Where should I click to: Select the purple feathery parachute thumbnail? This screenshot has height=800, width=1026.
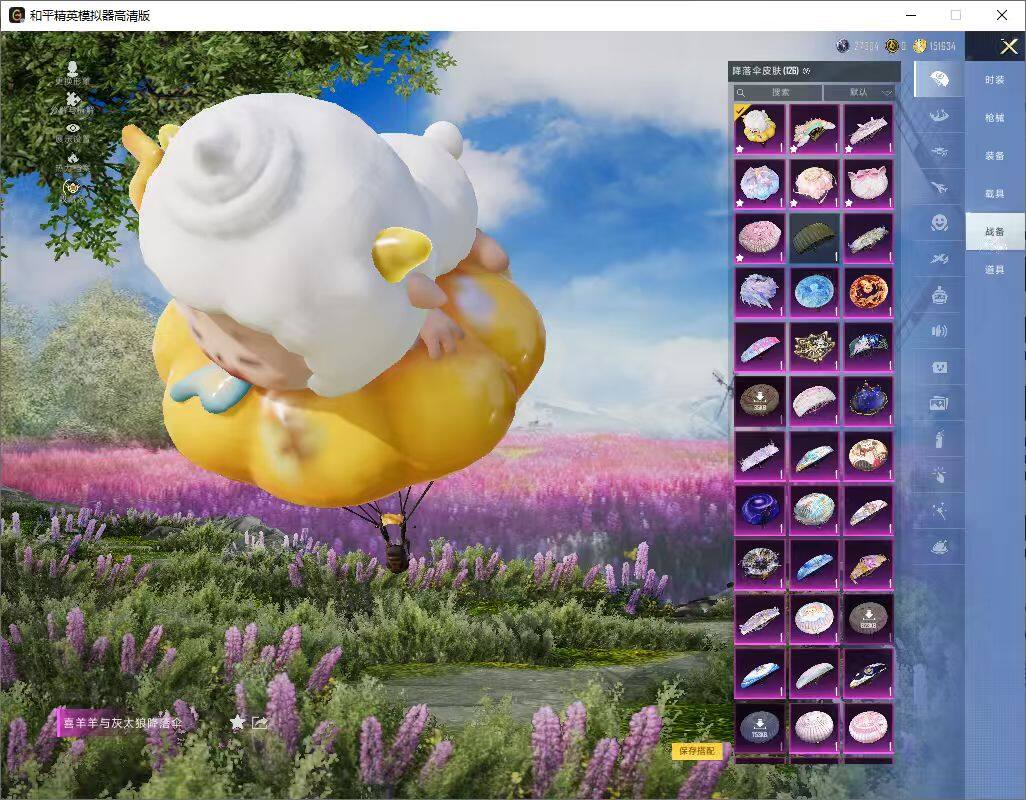759,291
